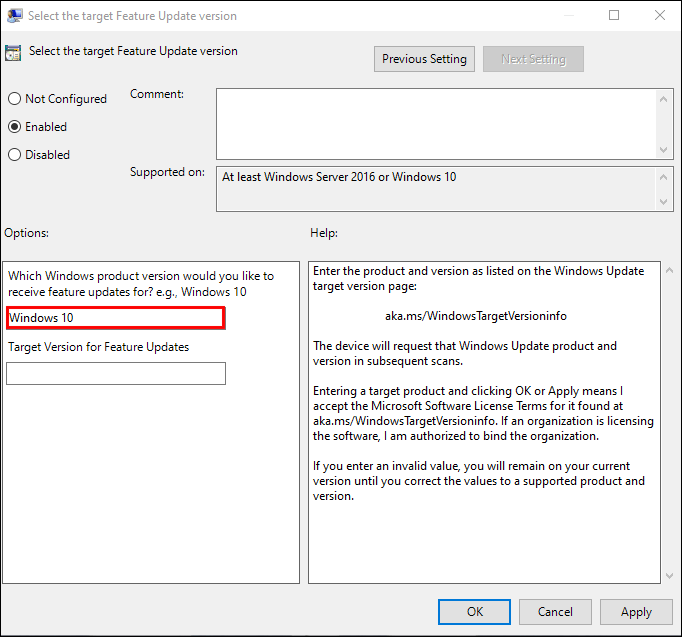Click the Help pane scroll up arrow
The image size is (682, 637).
click(669, 270)
